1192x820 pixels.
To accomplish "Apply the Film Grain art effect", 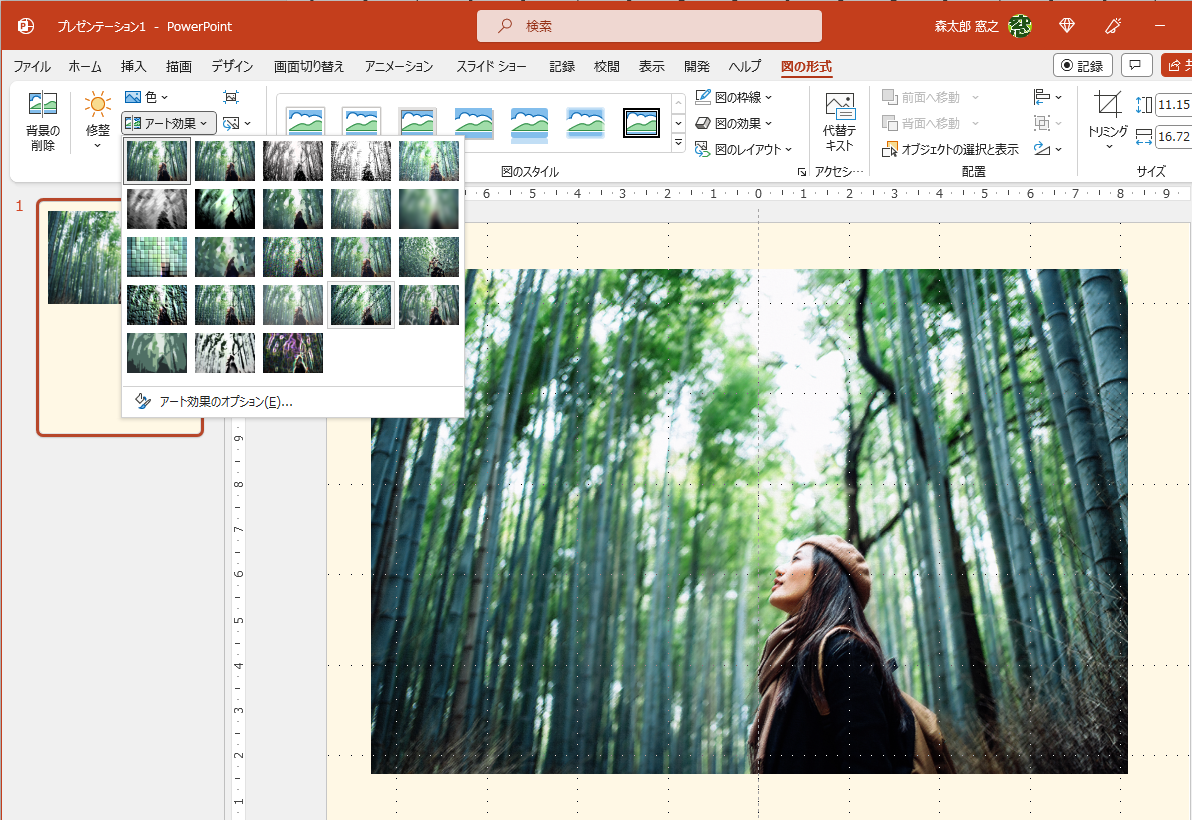I will pyautogui.click(x=293, y=257).
